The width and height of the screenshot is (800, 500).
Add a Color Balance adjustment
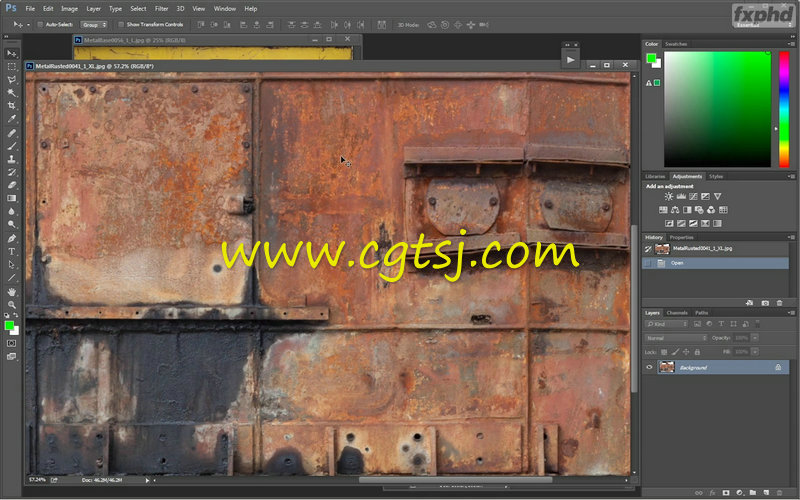coord(675,210)
